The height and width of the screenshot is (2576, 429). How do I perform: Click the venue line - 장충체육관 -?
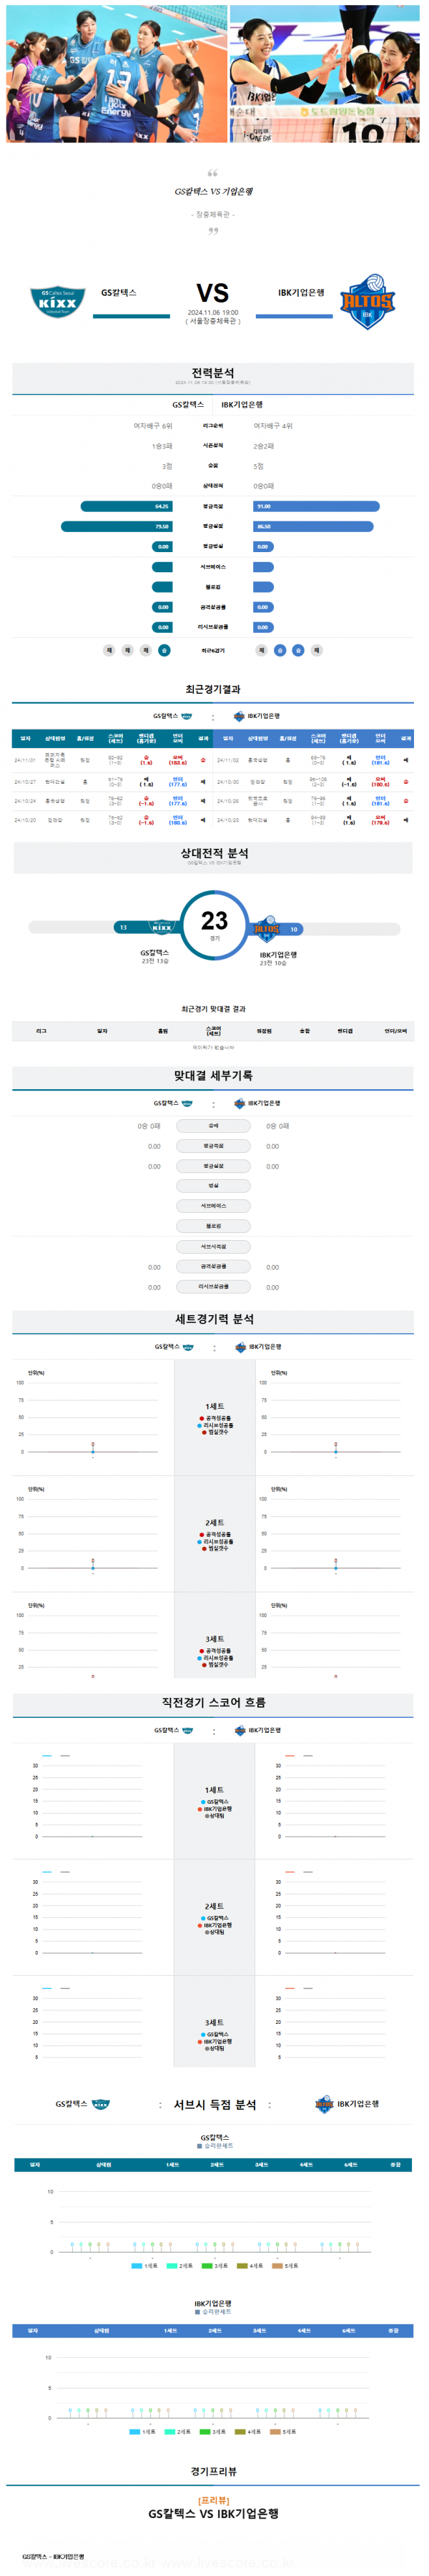coord(213,214)
